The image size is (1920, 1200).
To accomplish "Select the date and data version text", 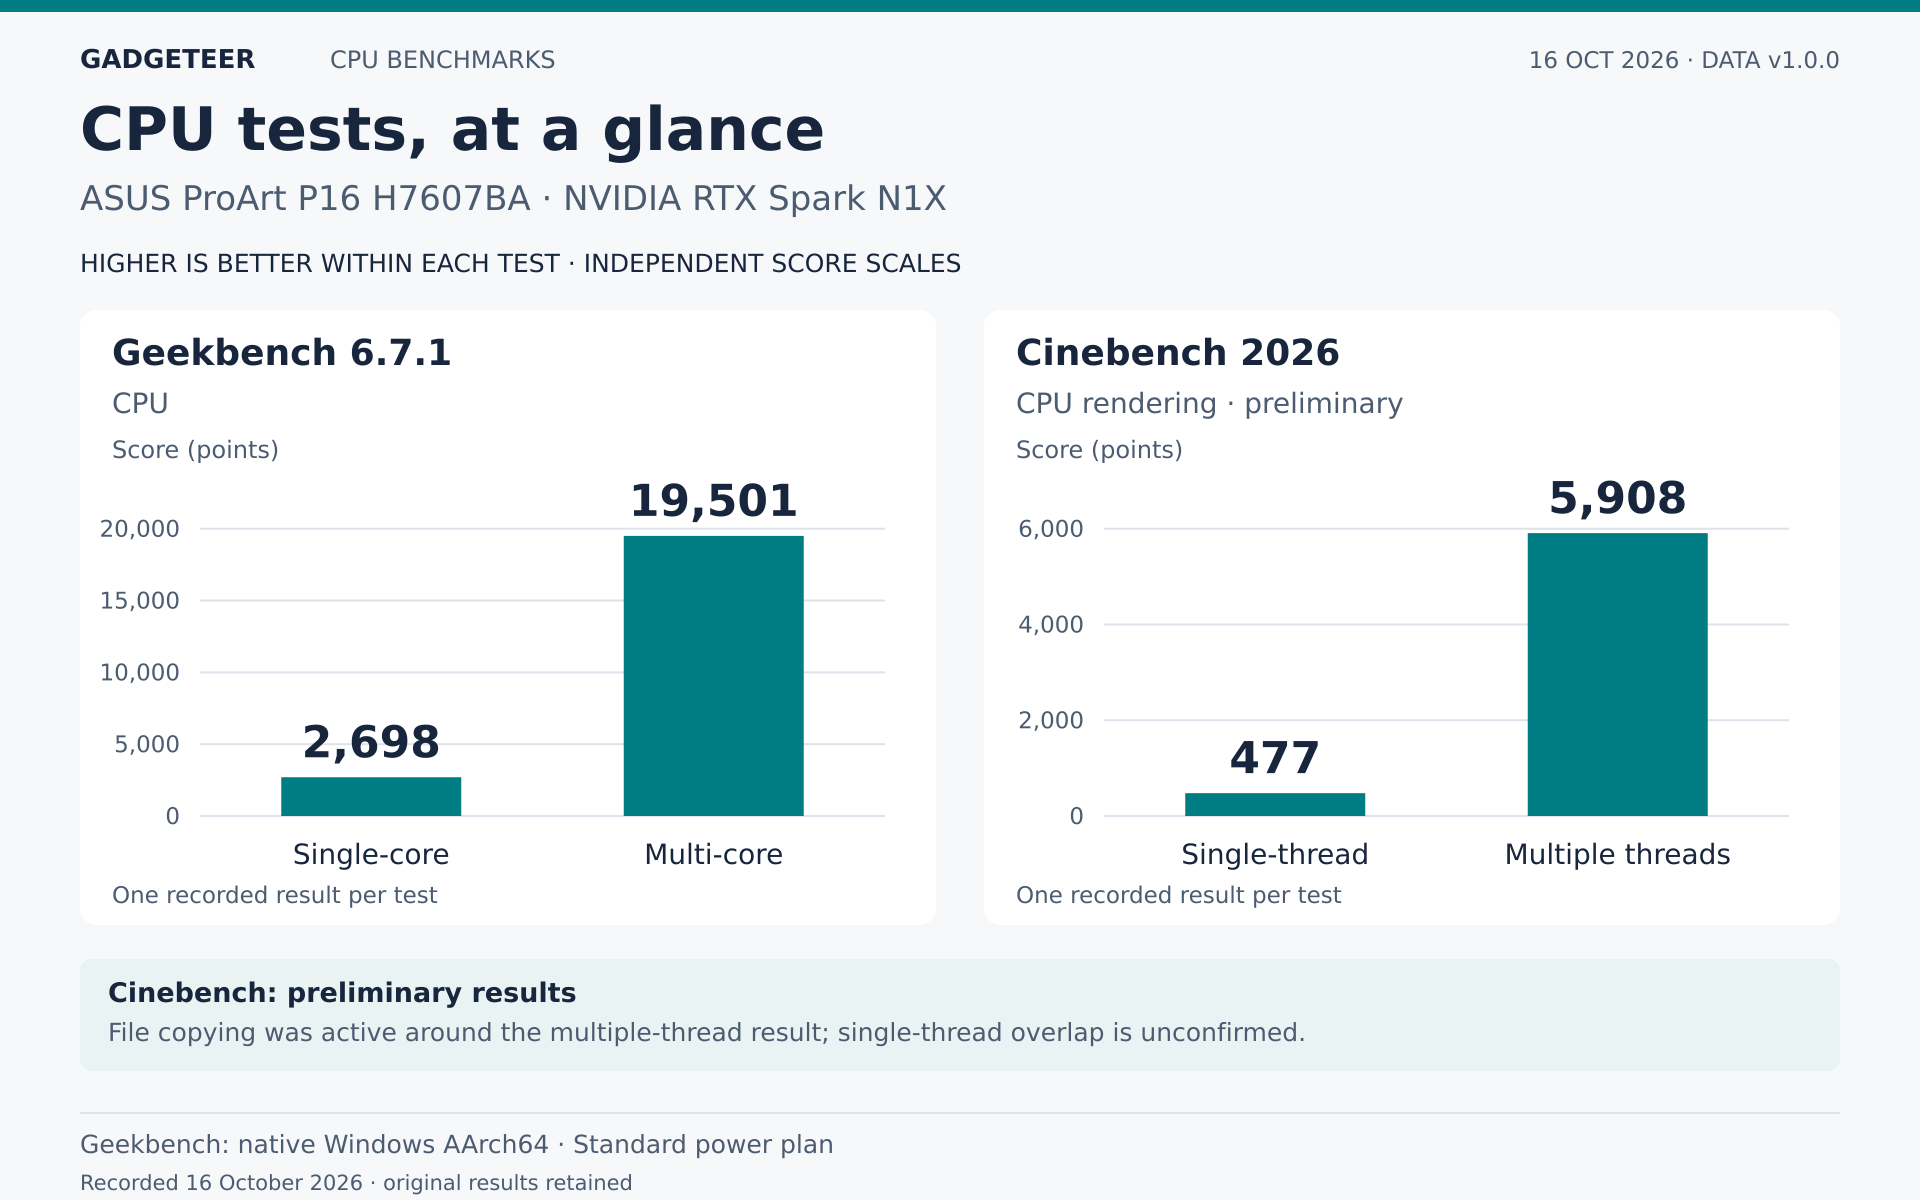I will point(1684,60).
